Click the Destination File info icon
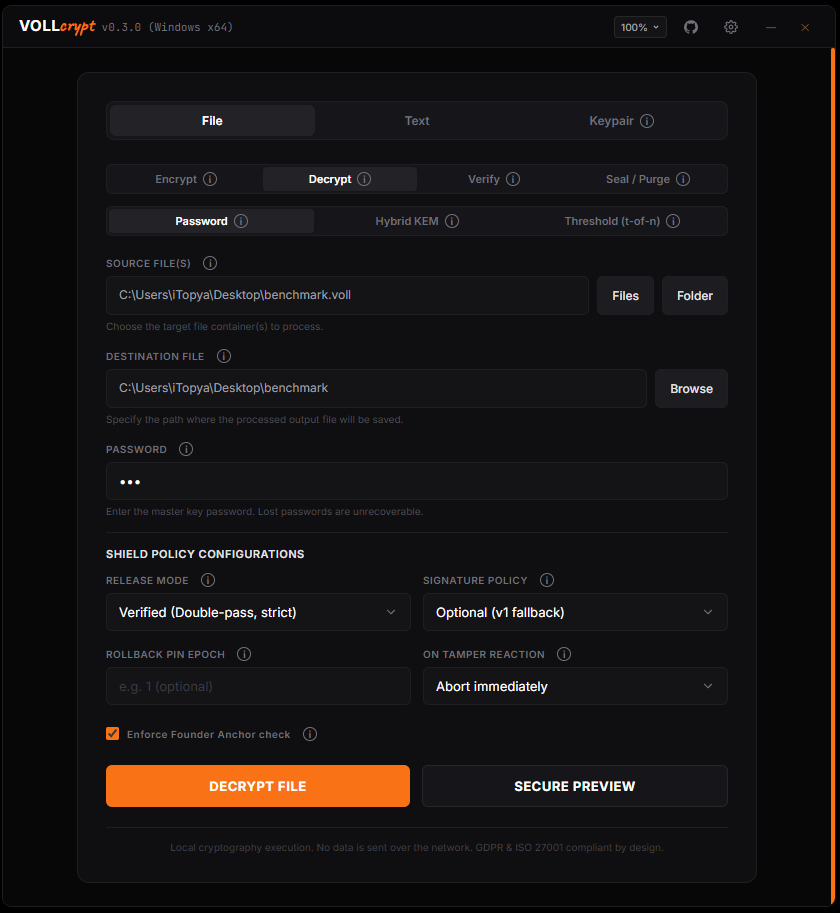The image size is (840, 913). click(224, 356)
